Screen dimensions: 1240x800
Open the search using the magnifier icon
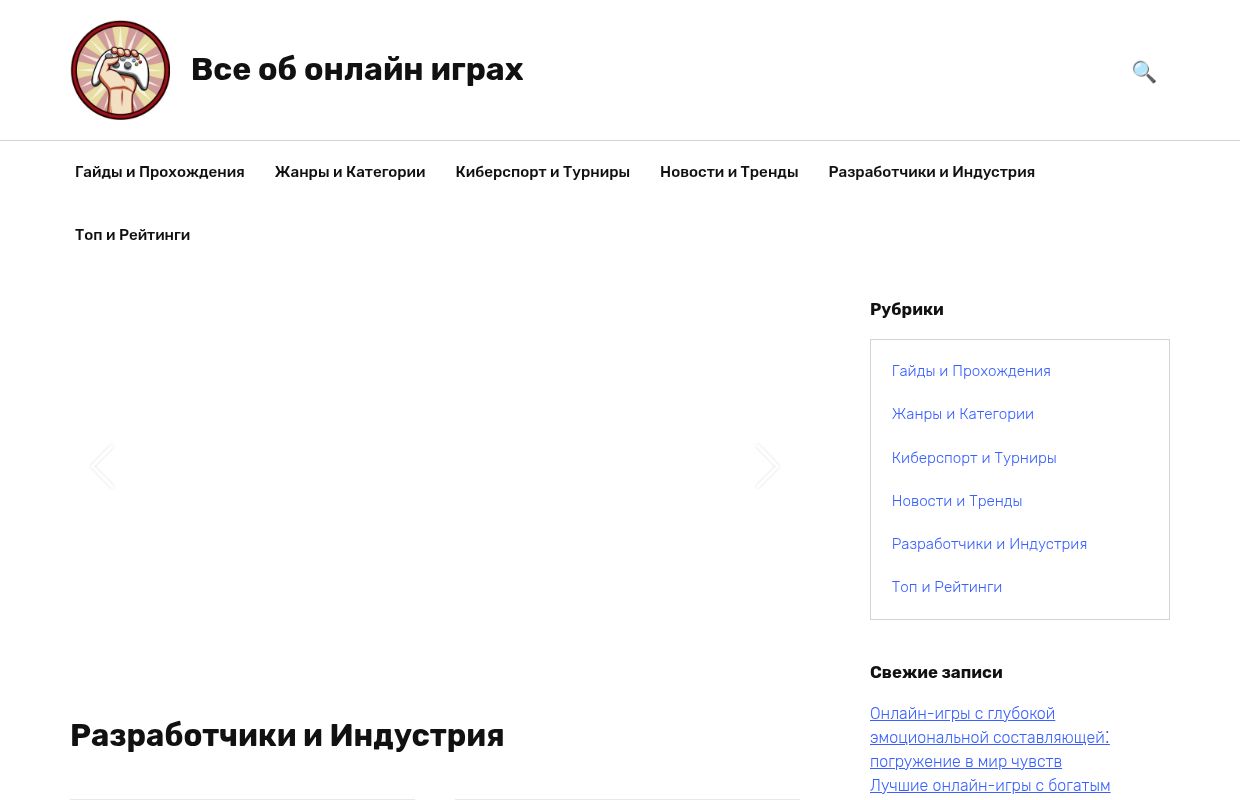(1144, 72)
